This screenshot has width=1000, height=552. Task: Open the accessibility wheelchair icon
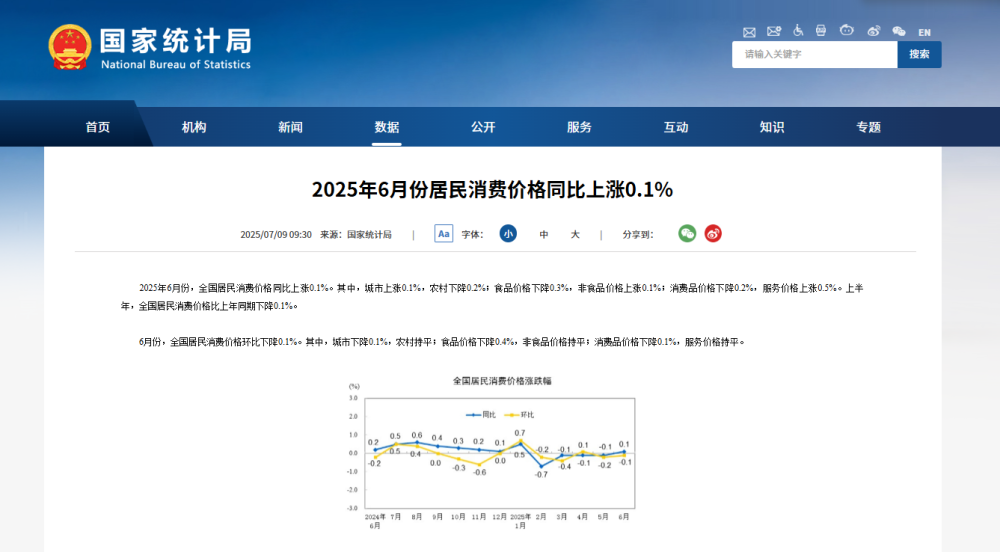(x=797, y=31)
